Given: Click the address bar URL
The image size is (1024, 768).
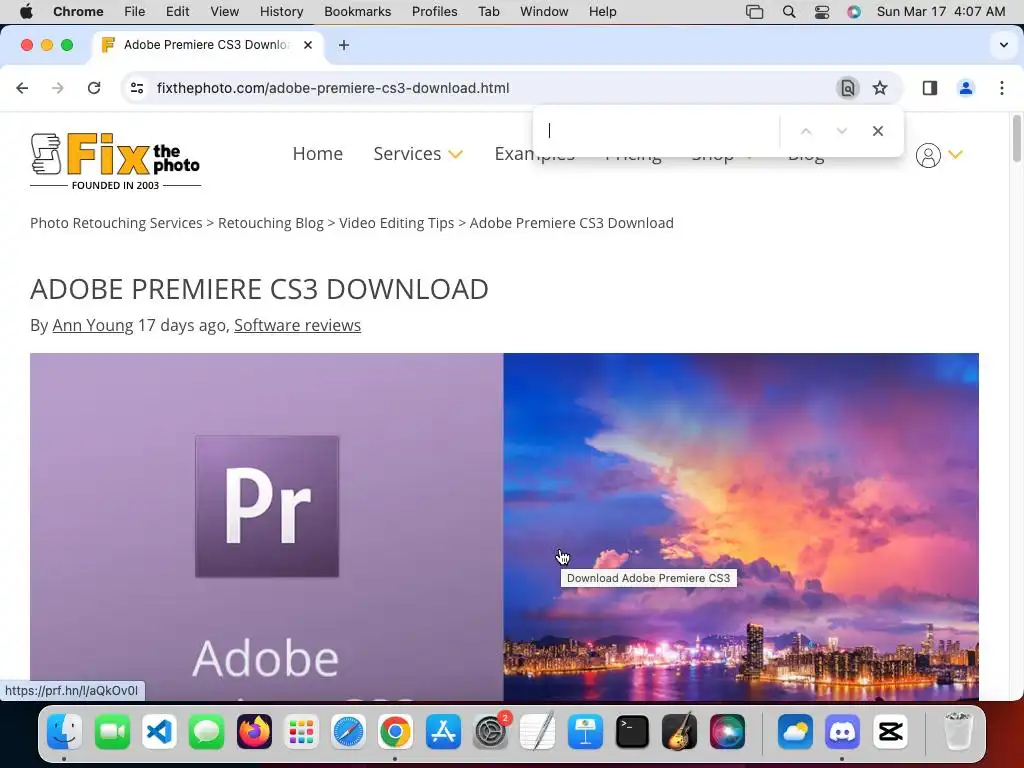Looking at the screenshot, I should (333, 88).
